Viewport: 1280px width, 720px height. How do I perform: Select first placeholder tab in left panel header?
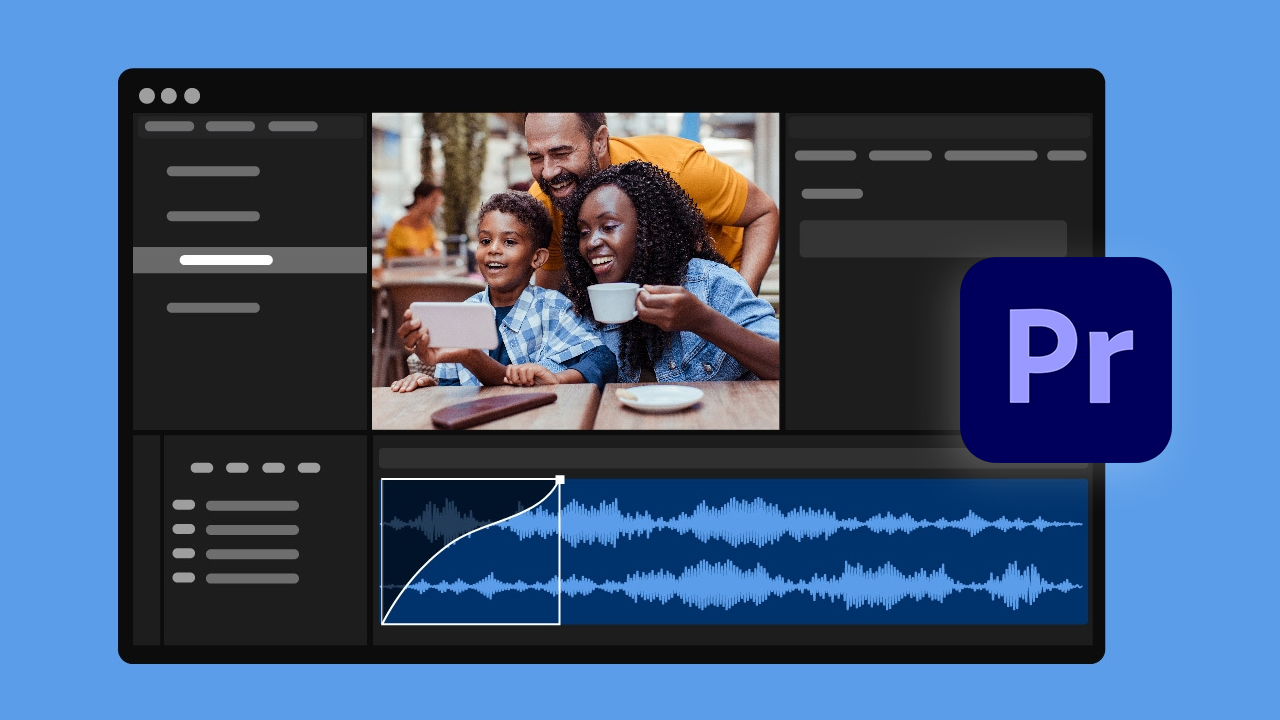click(169, 127)
